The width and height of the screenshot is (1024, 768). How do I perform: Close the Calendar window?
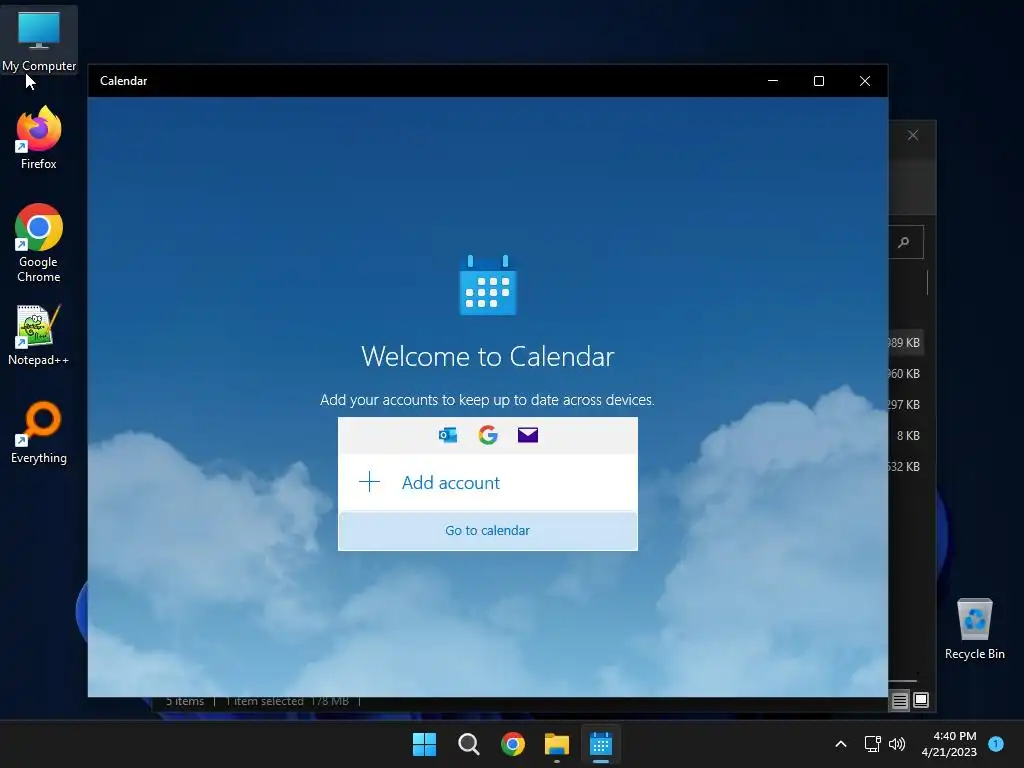pyautogui.click(x=865, y=81)
